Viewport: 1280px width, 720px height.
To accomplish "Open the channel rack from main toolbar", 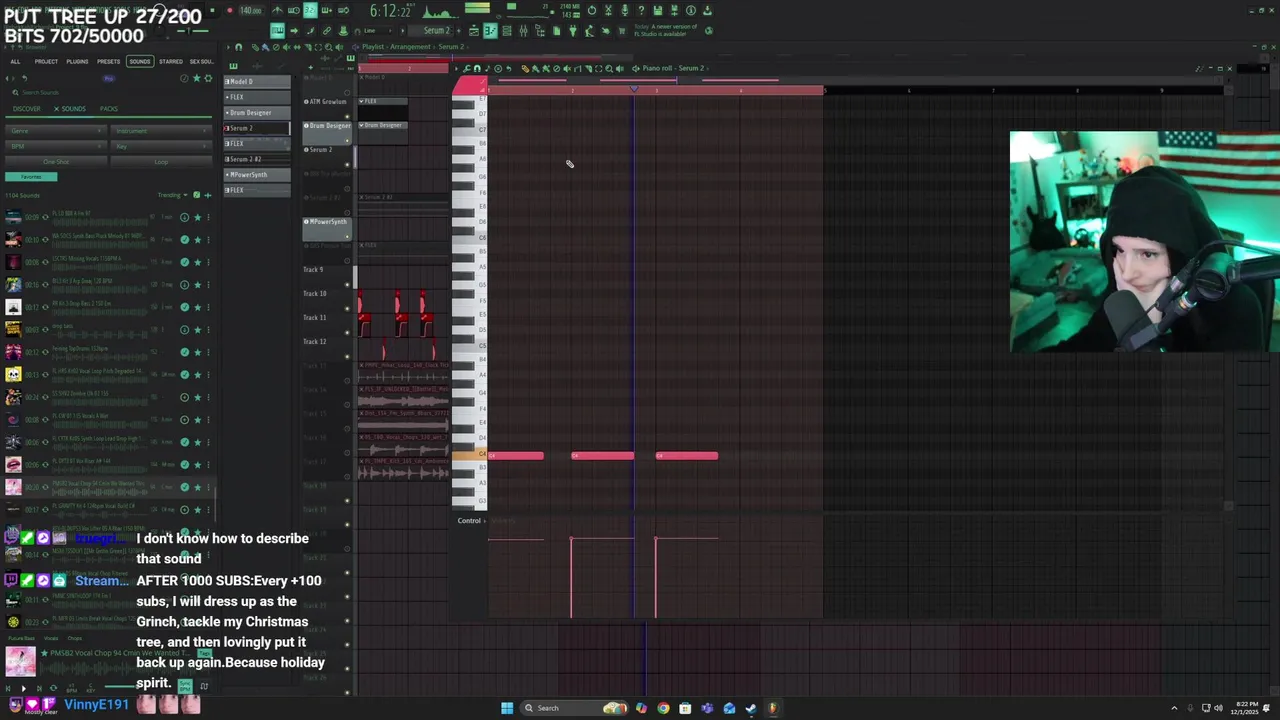I will [x=507, y=30].
